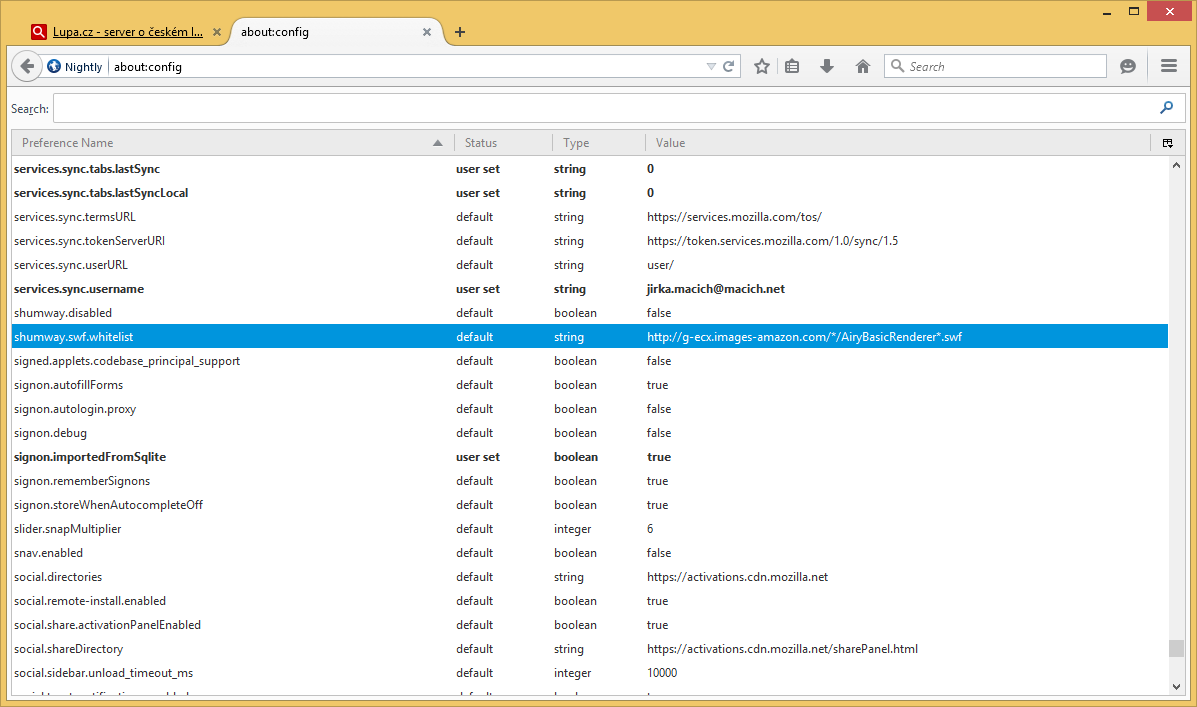The height and width of the screenshot is (707, 1197).
Task: Close the about:config tab
Action: pos(427,32)
